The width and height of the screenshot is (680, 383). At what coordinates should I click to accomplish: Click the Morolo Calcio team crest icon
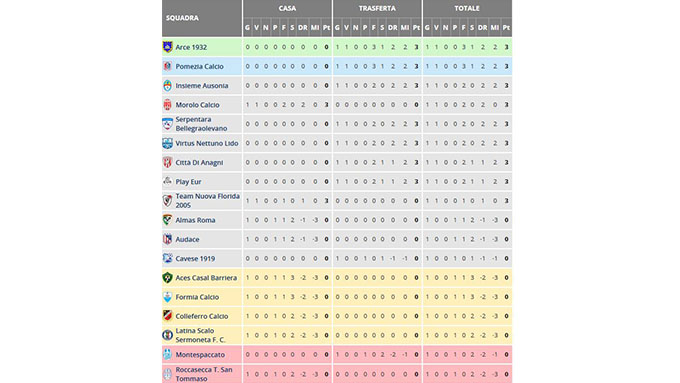coord(167,105)
